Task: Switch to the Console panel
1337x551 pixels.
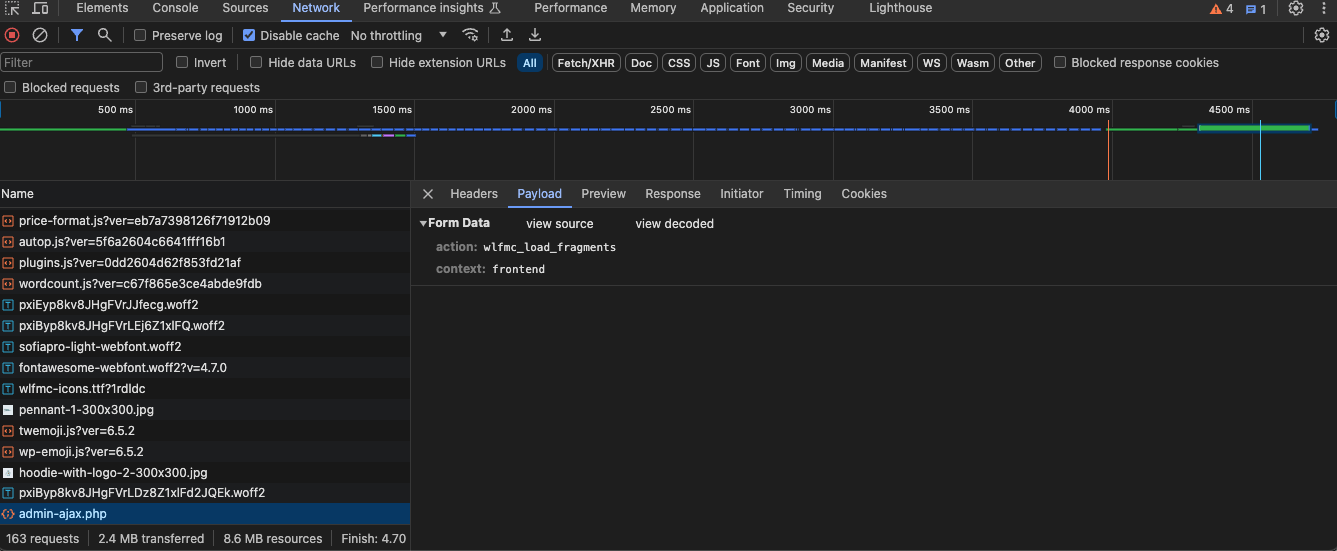Action: tap(175, 8)
